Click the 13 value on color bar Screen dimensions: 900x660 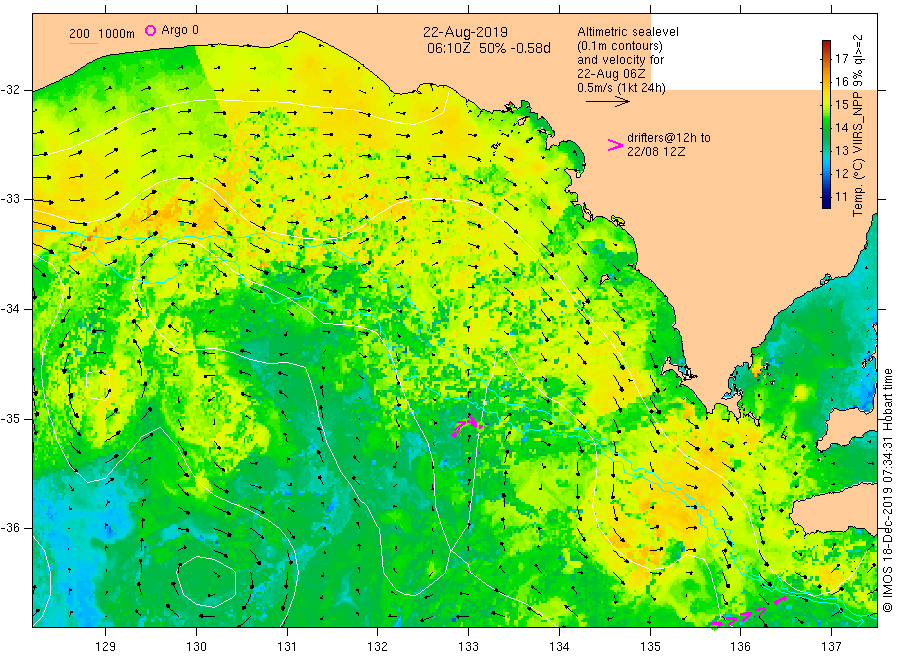click(841, 150)
